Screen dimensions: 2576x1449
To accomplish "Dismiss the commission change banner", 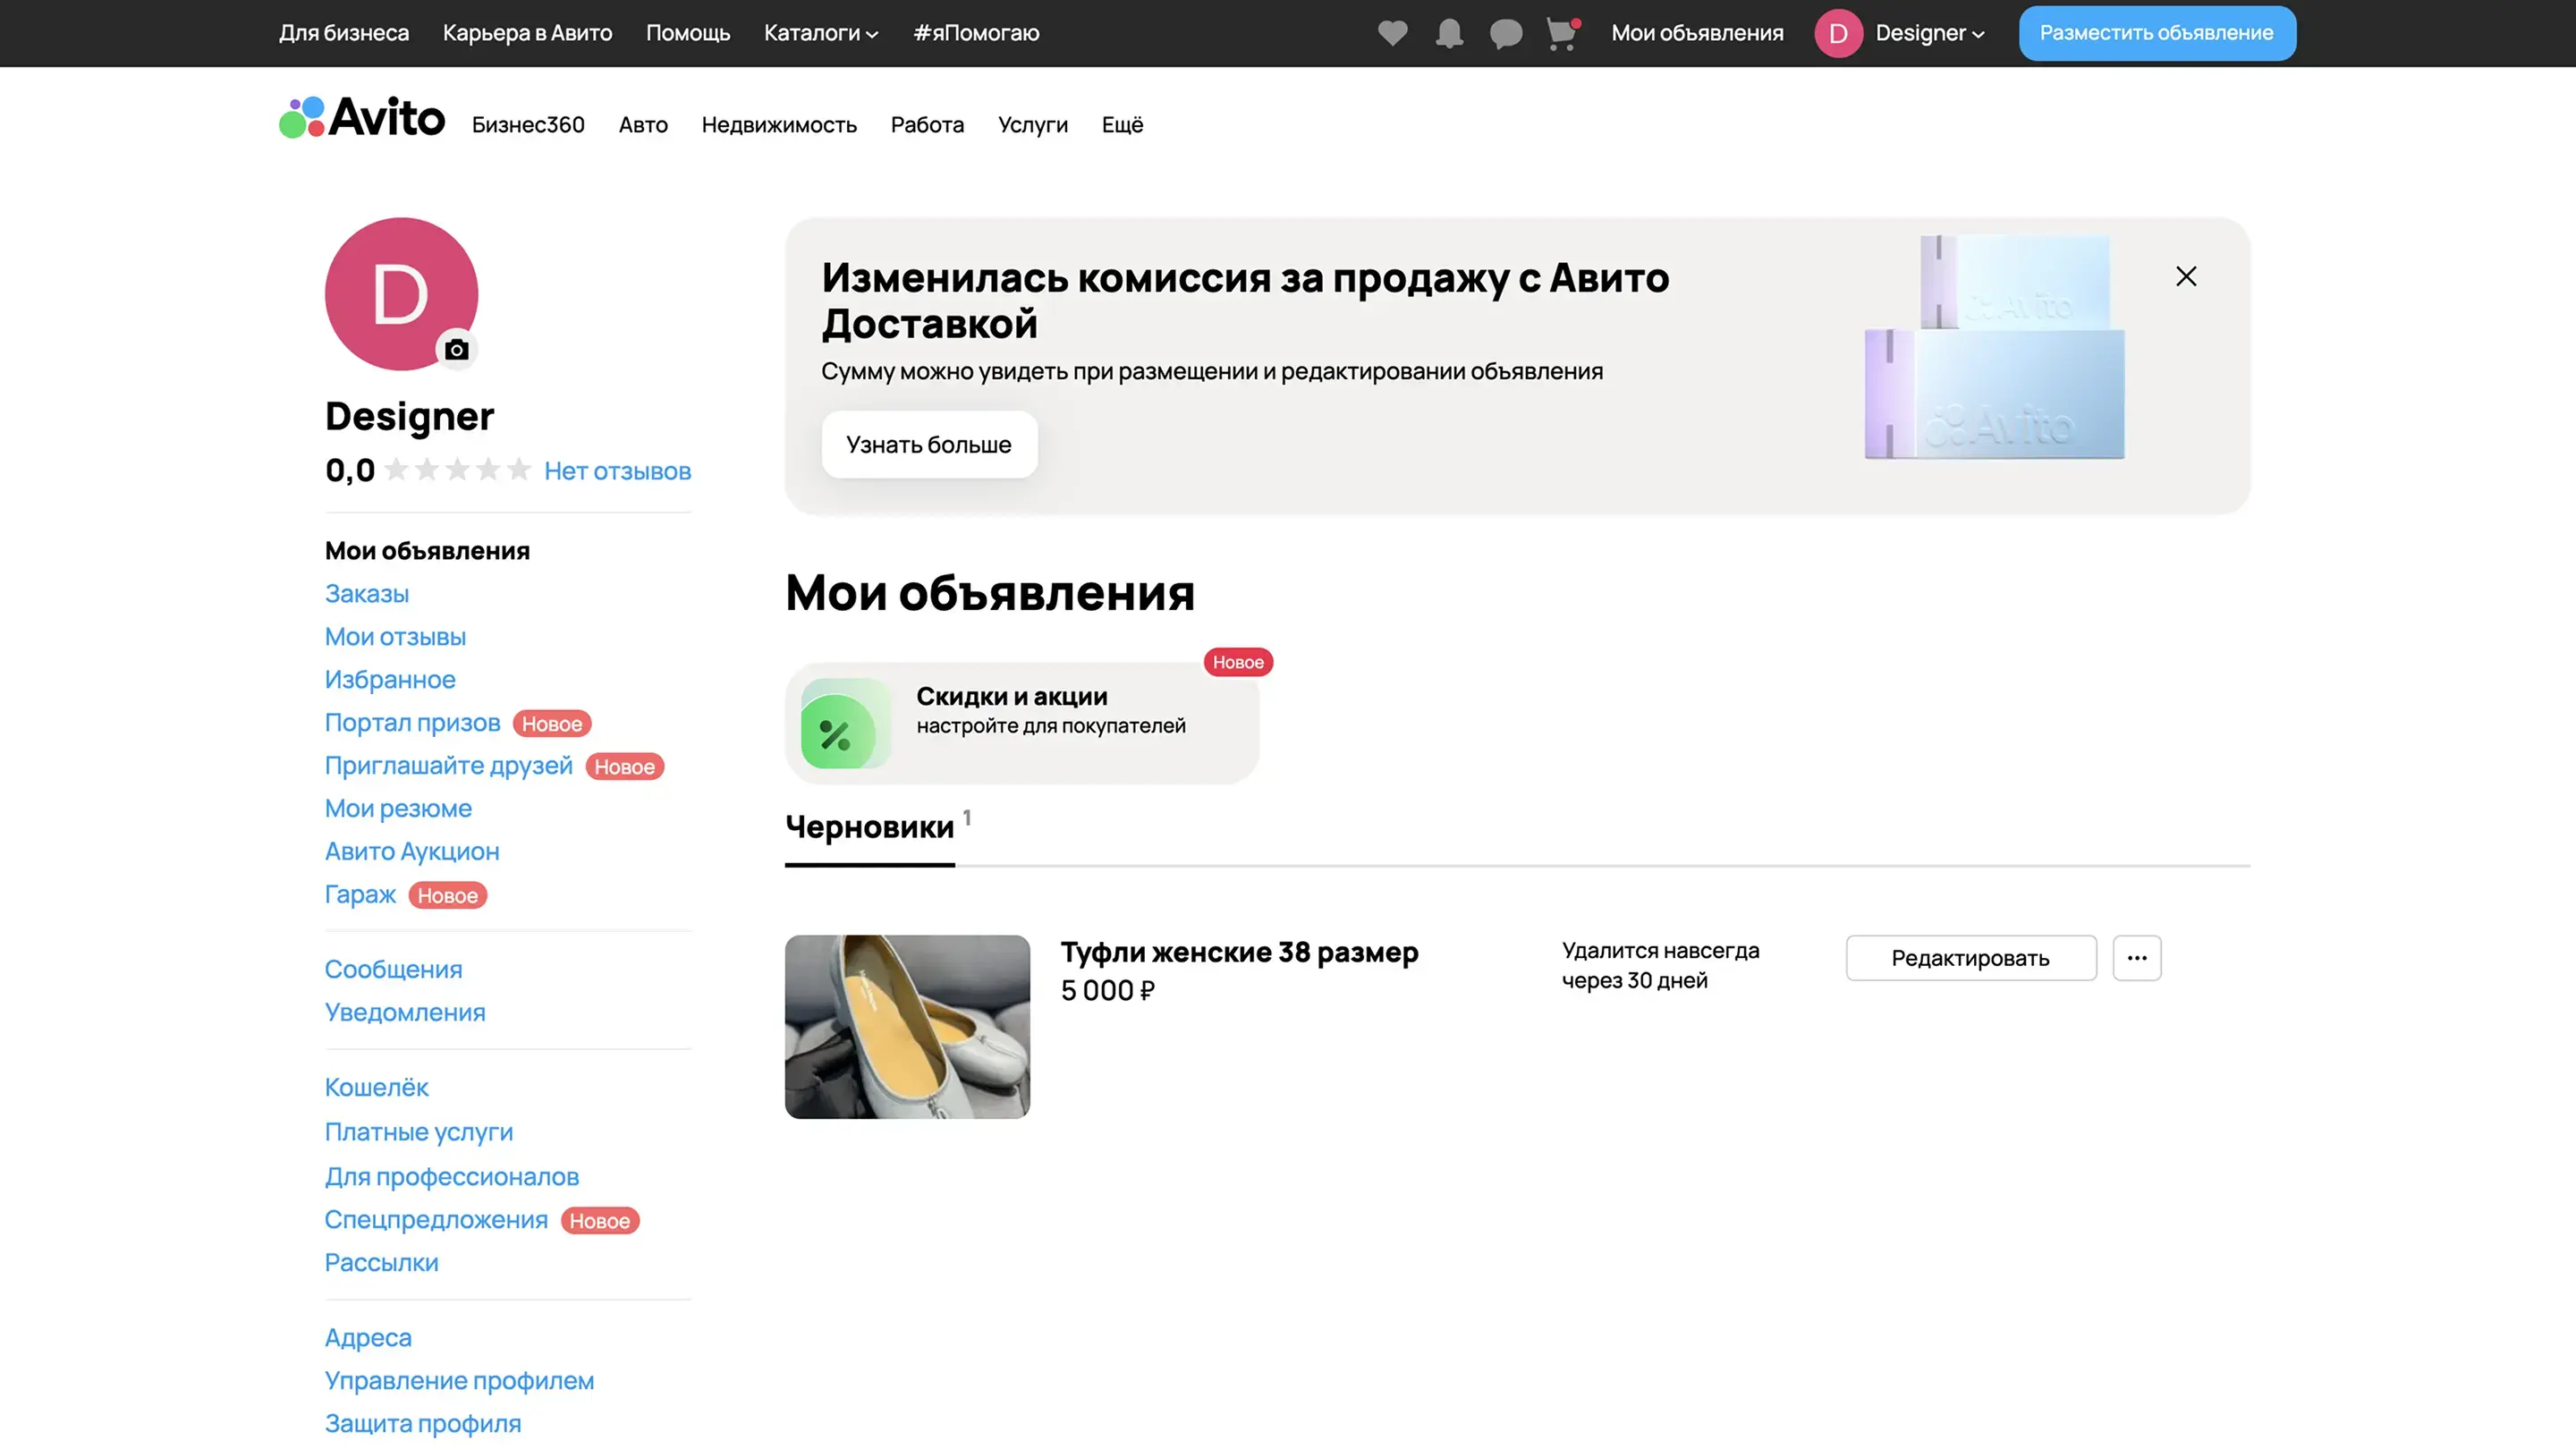I will [2185, 276].
